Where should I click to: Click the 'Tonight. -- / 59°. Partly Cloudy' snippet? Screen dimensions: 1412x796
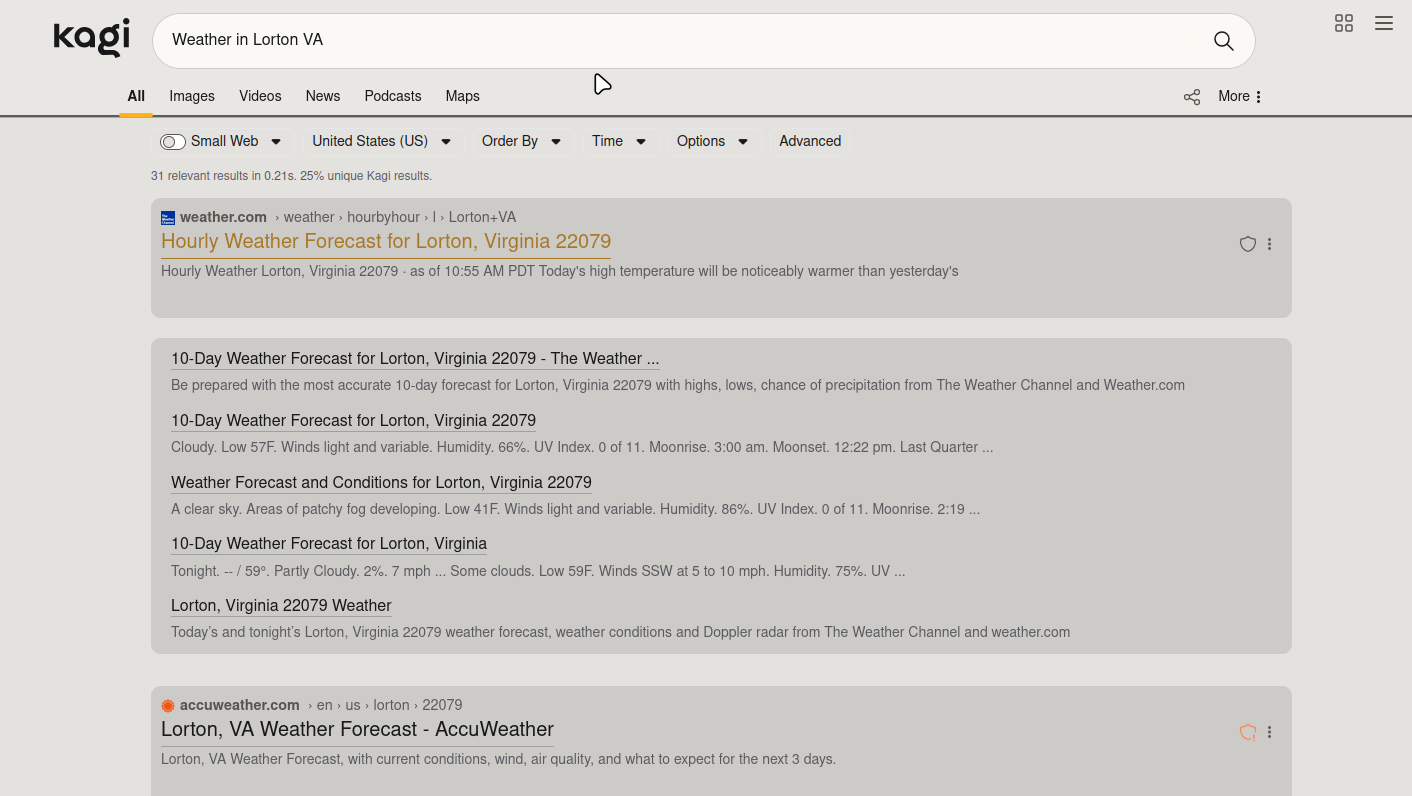pos(538,571)
